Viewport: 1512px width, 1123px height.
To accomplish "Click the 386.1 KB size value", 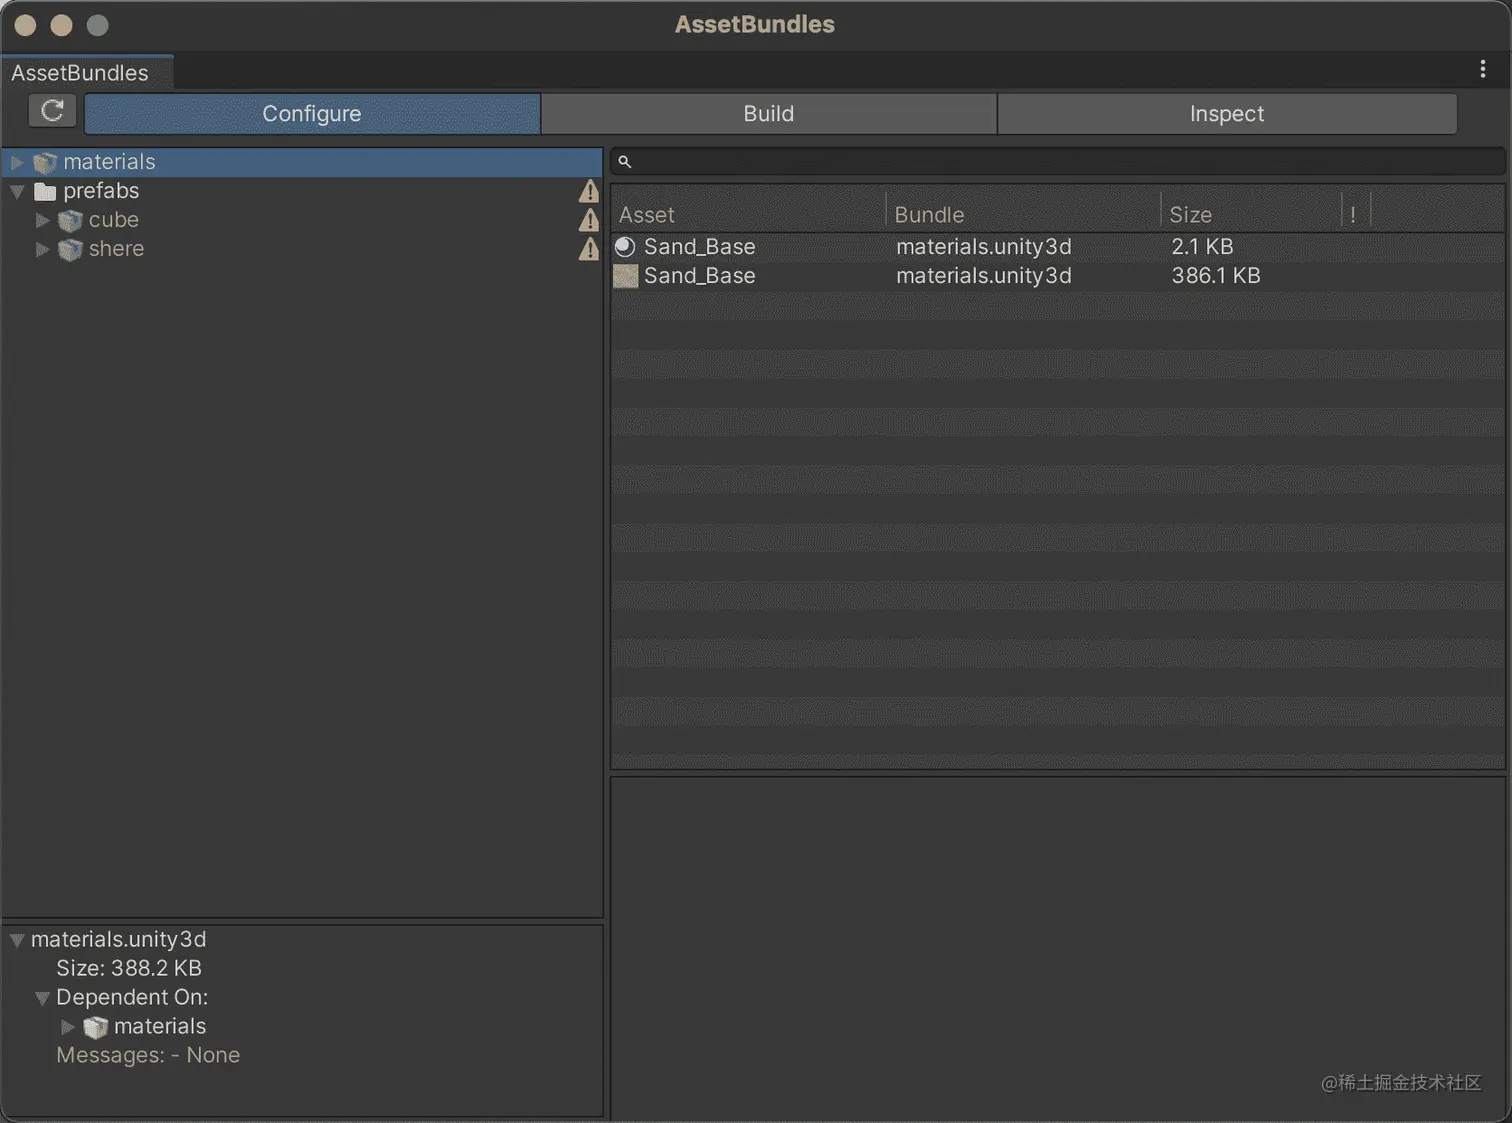I will click(1216, 276).
